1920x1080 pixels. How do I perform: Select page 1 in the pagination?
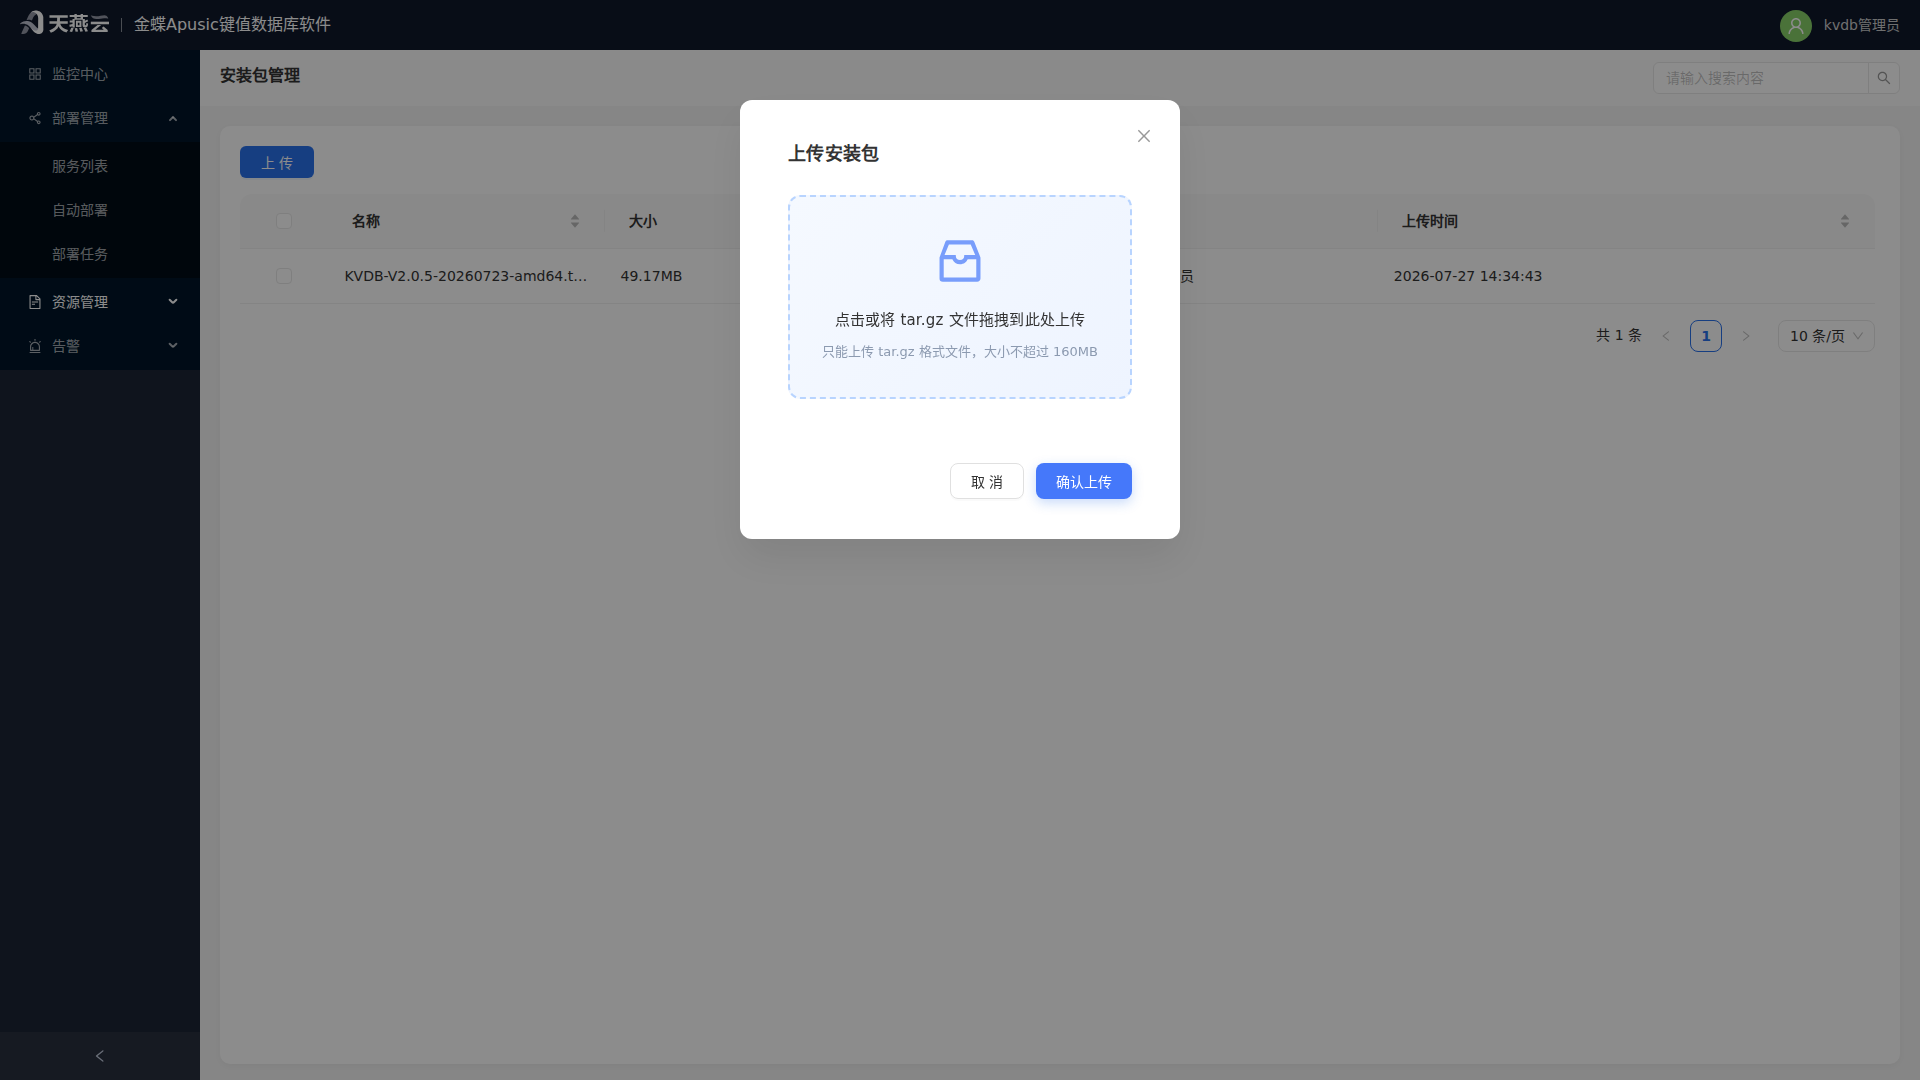pyautogui.click(x=1706, y=336)
